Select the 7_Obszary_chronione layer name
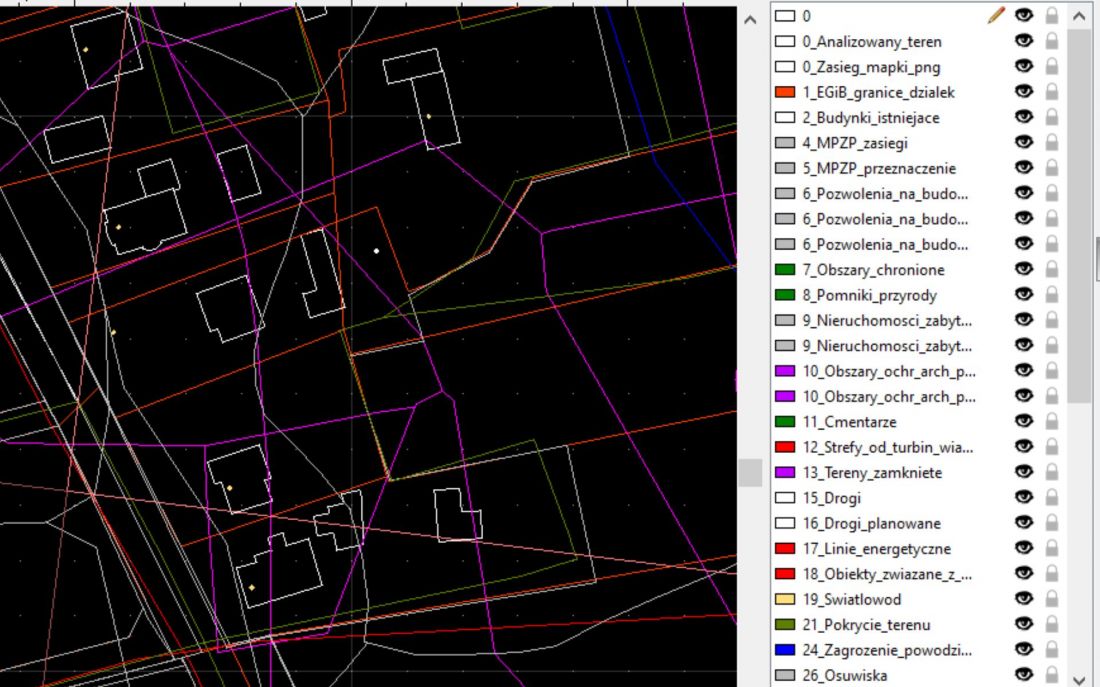1100x687 pixels. pyautogui.click(x=873, y=270)
